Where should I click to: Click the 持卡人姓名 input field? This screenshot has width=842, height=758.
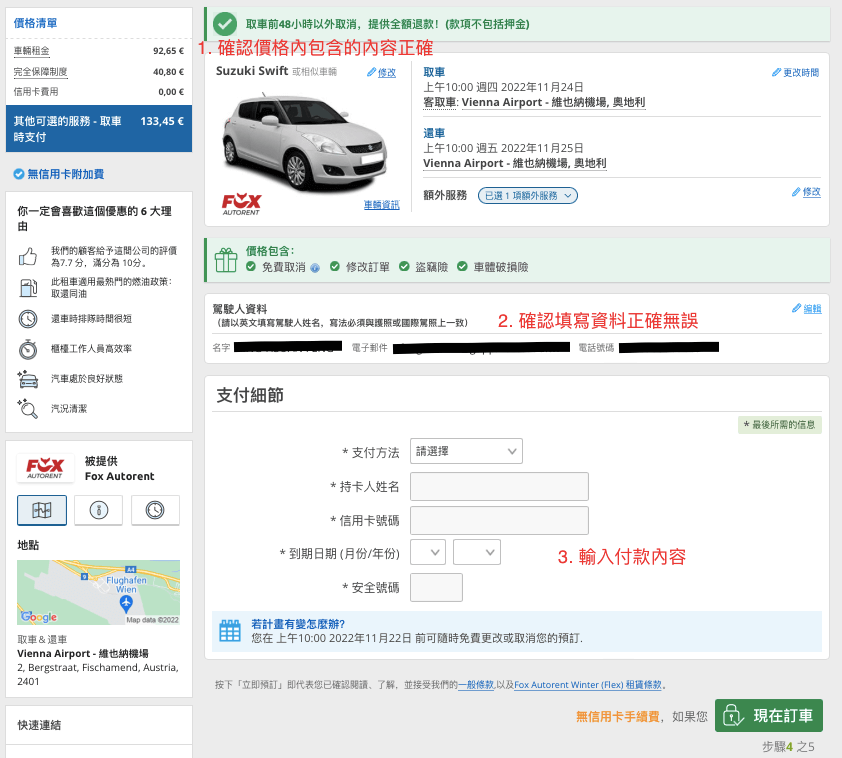(x=499, y=486)
